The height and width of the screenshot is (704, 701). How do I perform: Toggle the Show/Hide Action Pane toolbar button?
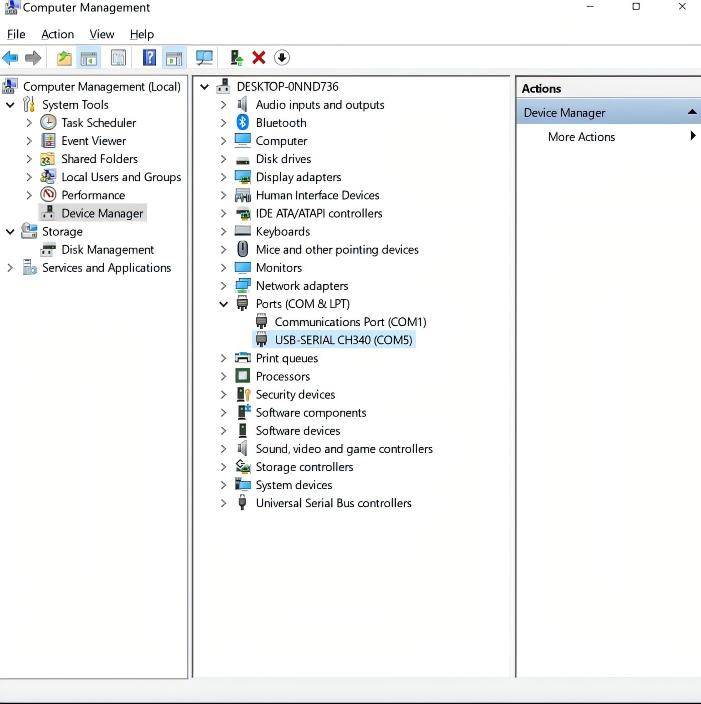tap(174, 58)
